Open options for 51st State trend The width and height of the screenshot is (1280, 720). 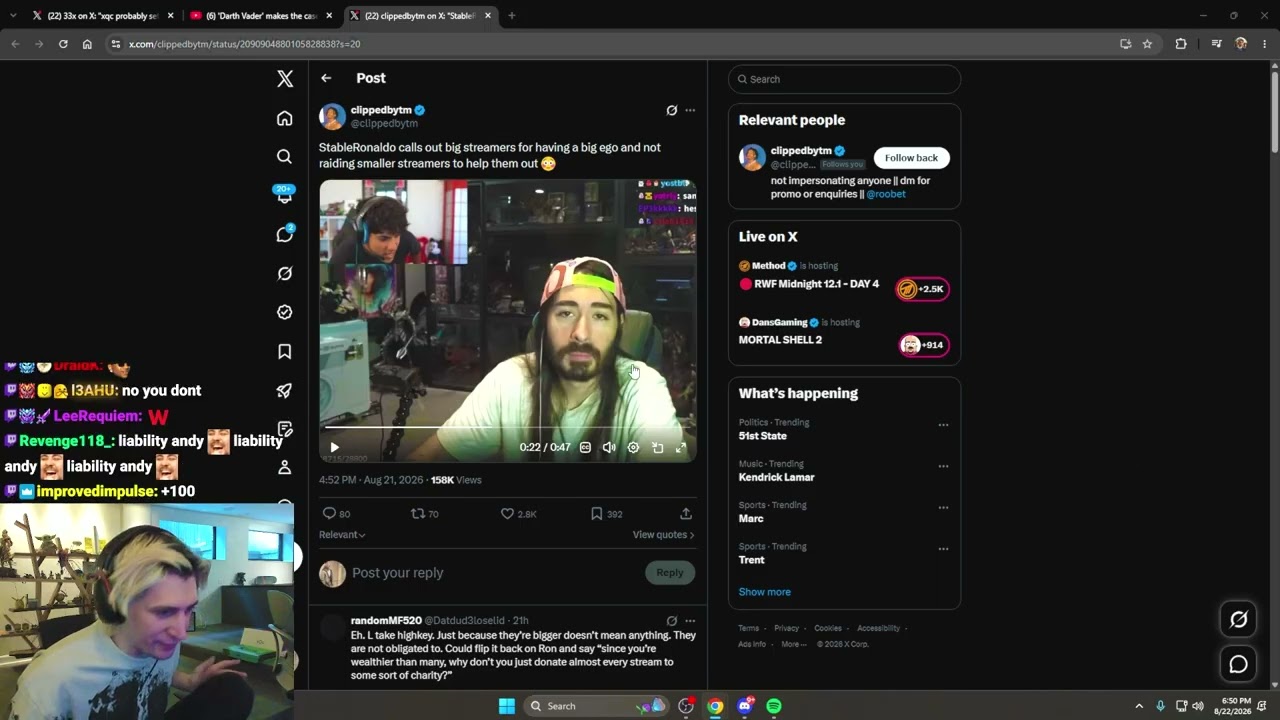coord(943,425)
